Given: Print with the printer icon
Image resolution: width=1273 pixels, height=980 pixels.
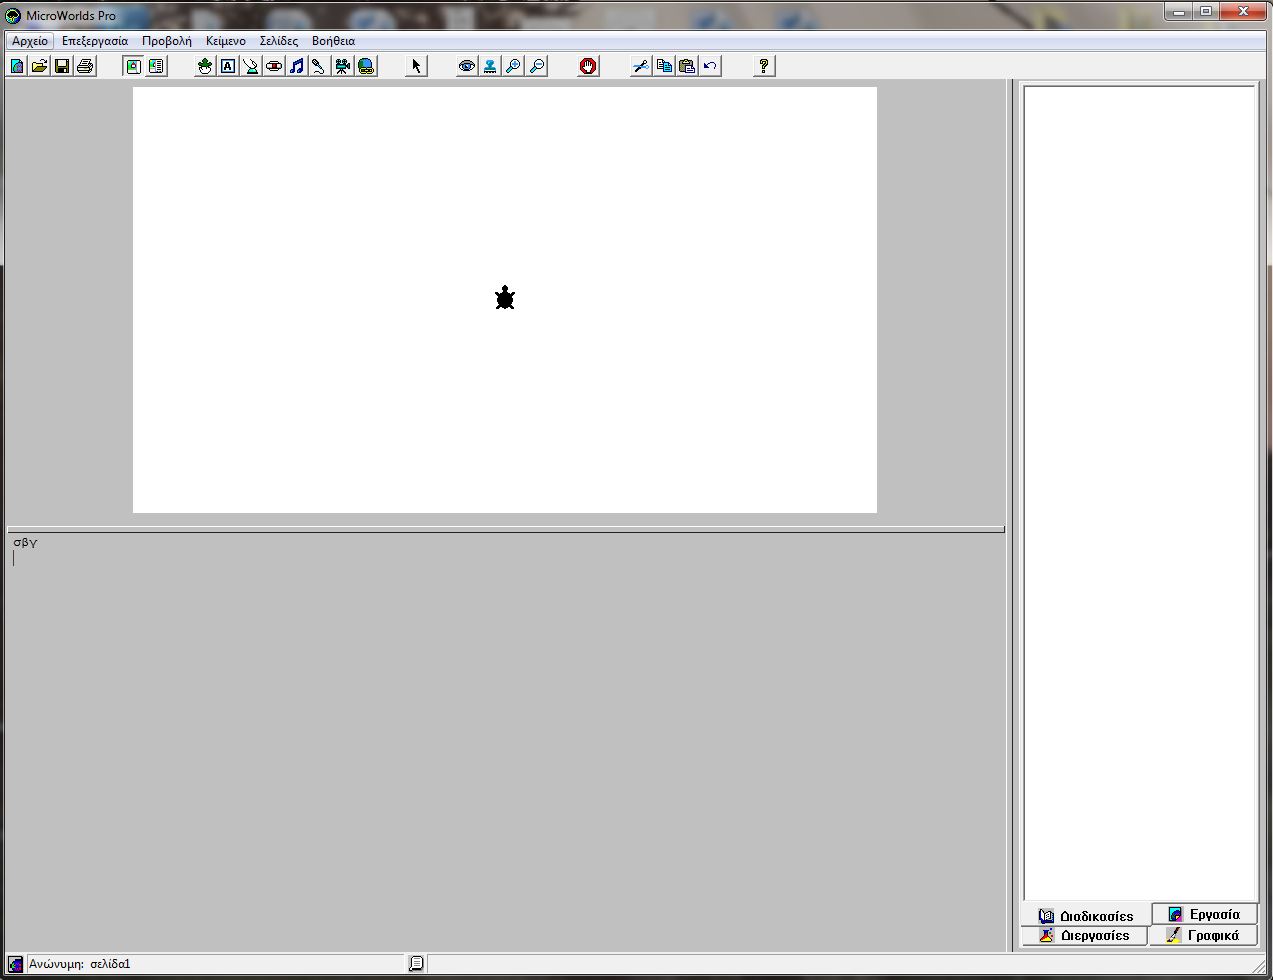Looking at the screenshot, I should (x=85, y=66).
